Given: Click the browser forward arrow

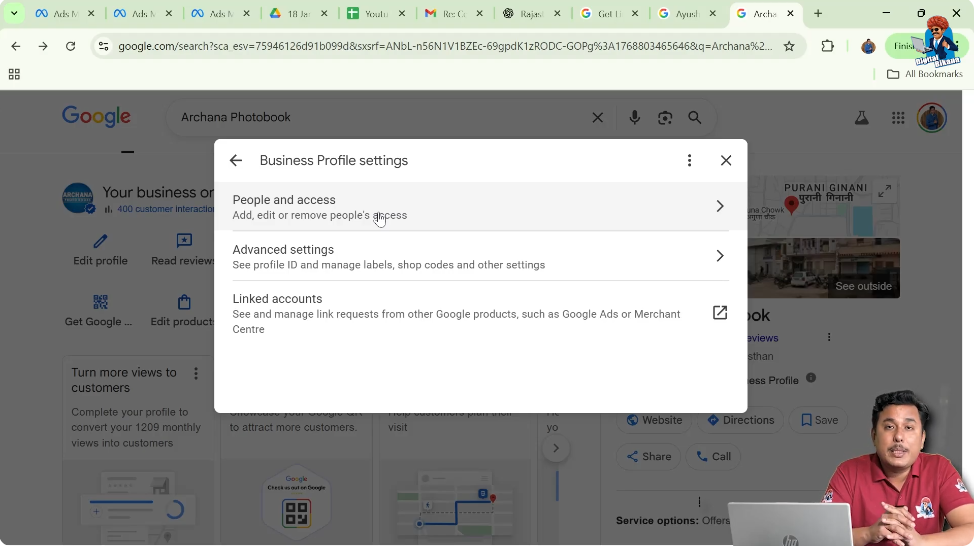Looking at the screenshot, I should [x=43, y=46].
